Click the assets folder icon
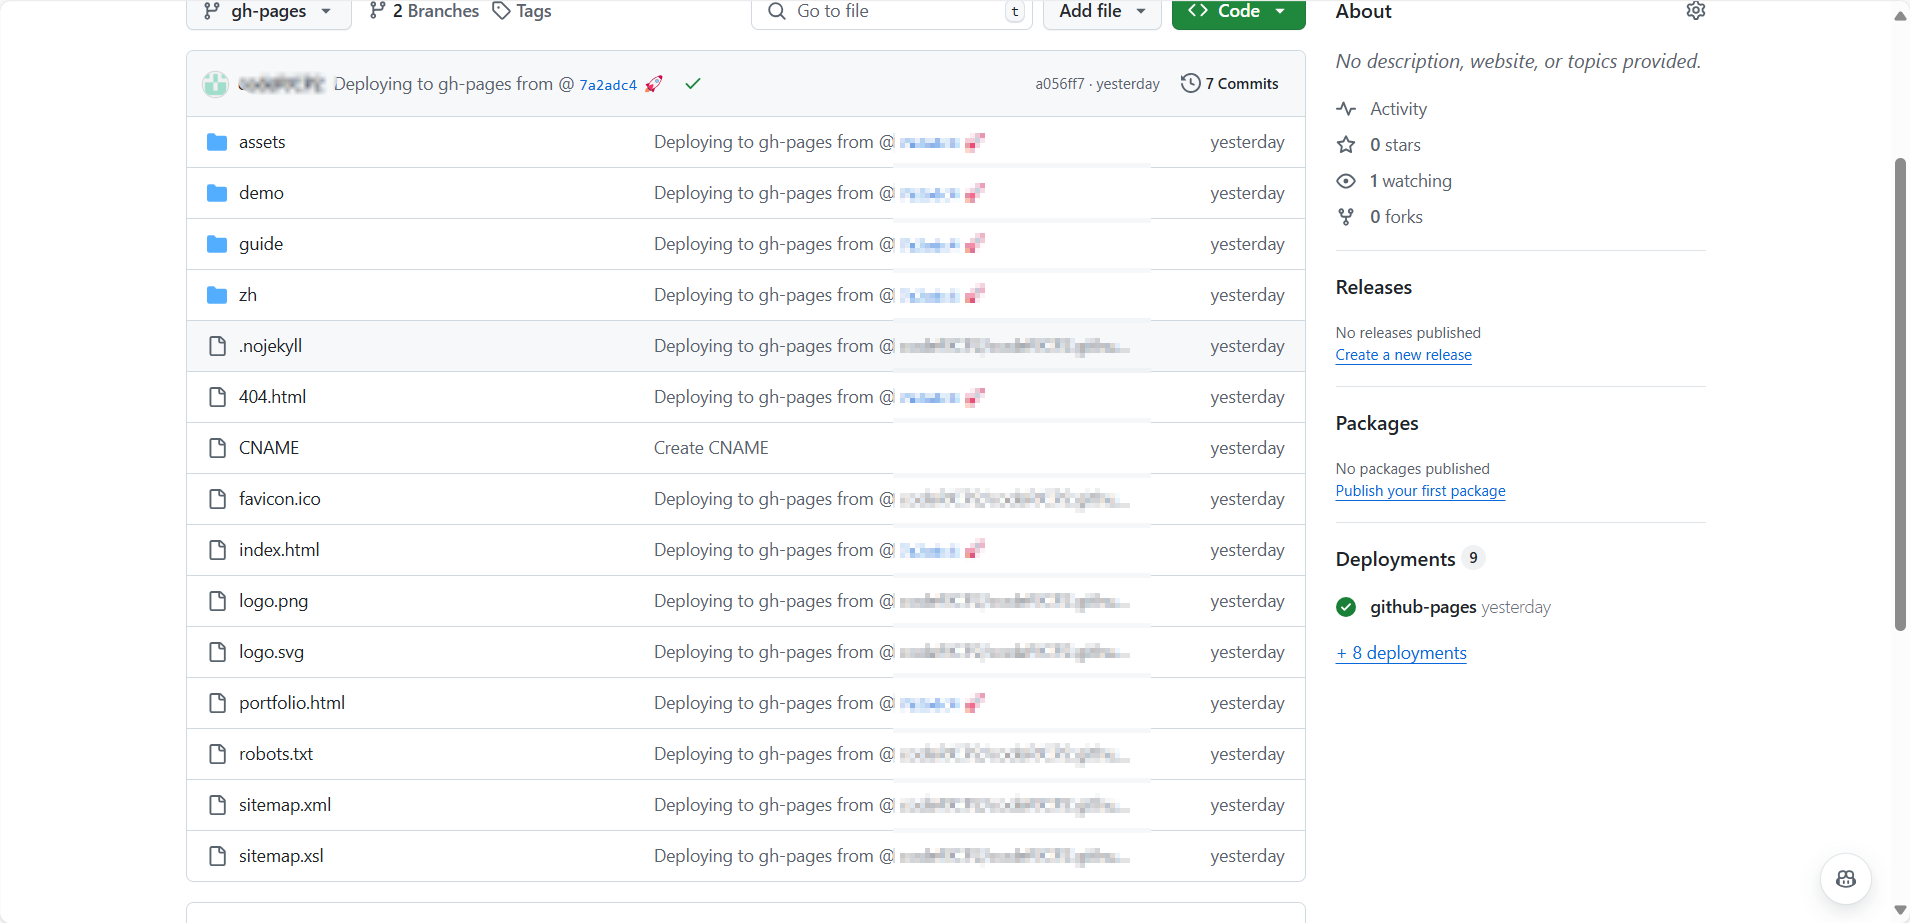 click(x=217, y=142)
